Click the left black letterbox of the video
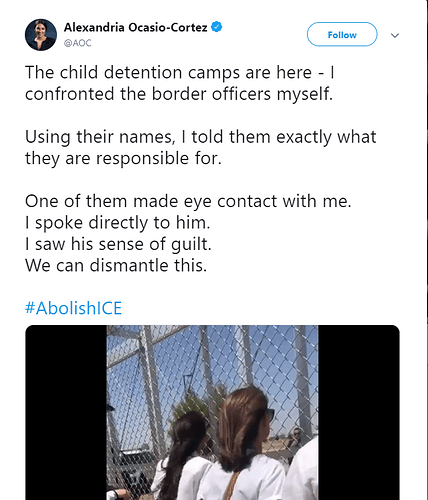This screenshot has width=428, height=500. click(x=66, y=412)
